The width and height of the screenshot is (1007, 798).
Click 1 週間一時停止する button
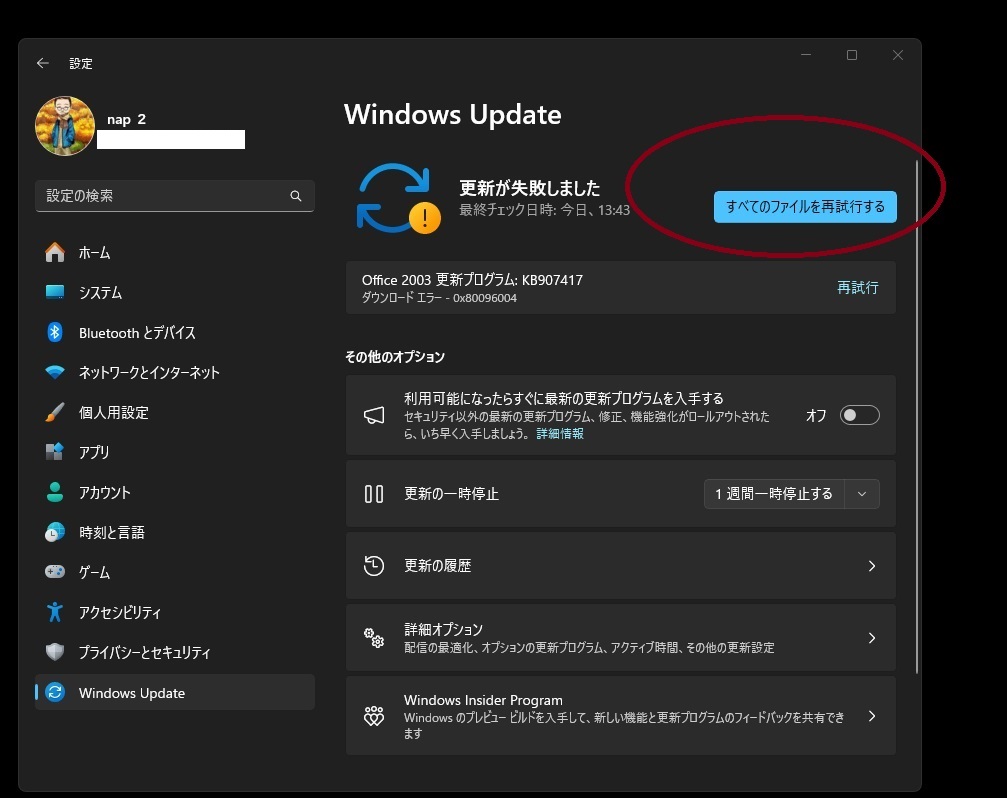pos(774,494)
